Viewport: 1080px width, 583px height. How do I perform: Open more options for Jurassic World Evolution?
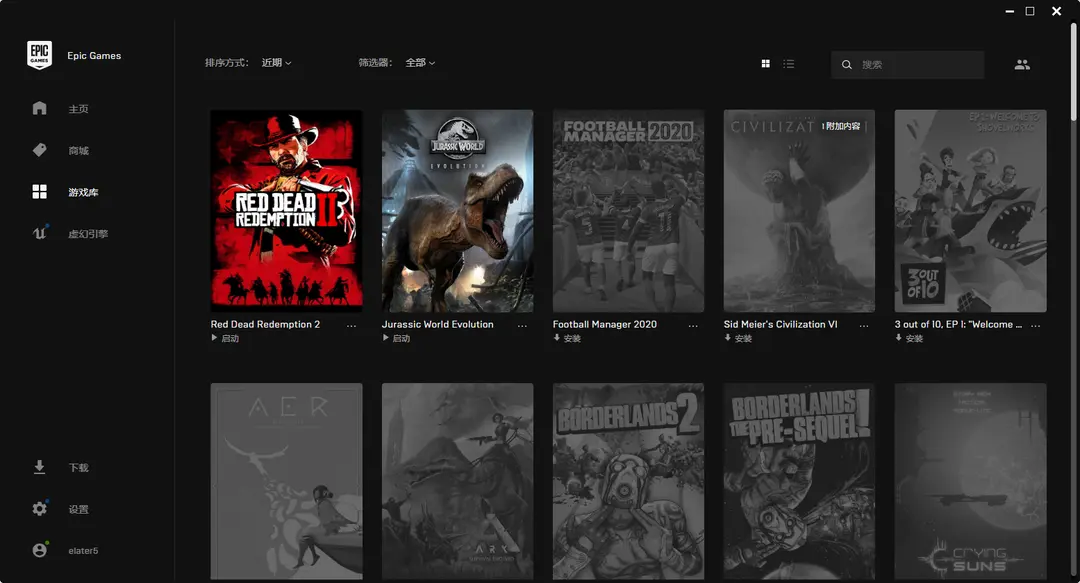522,325
